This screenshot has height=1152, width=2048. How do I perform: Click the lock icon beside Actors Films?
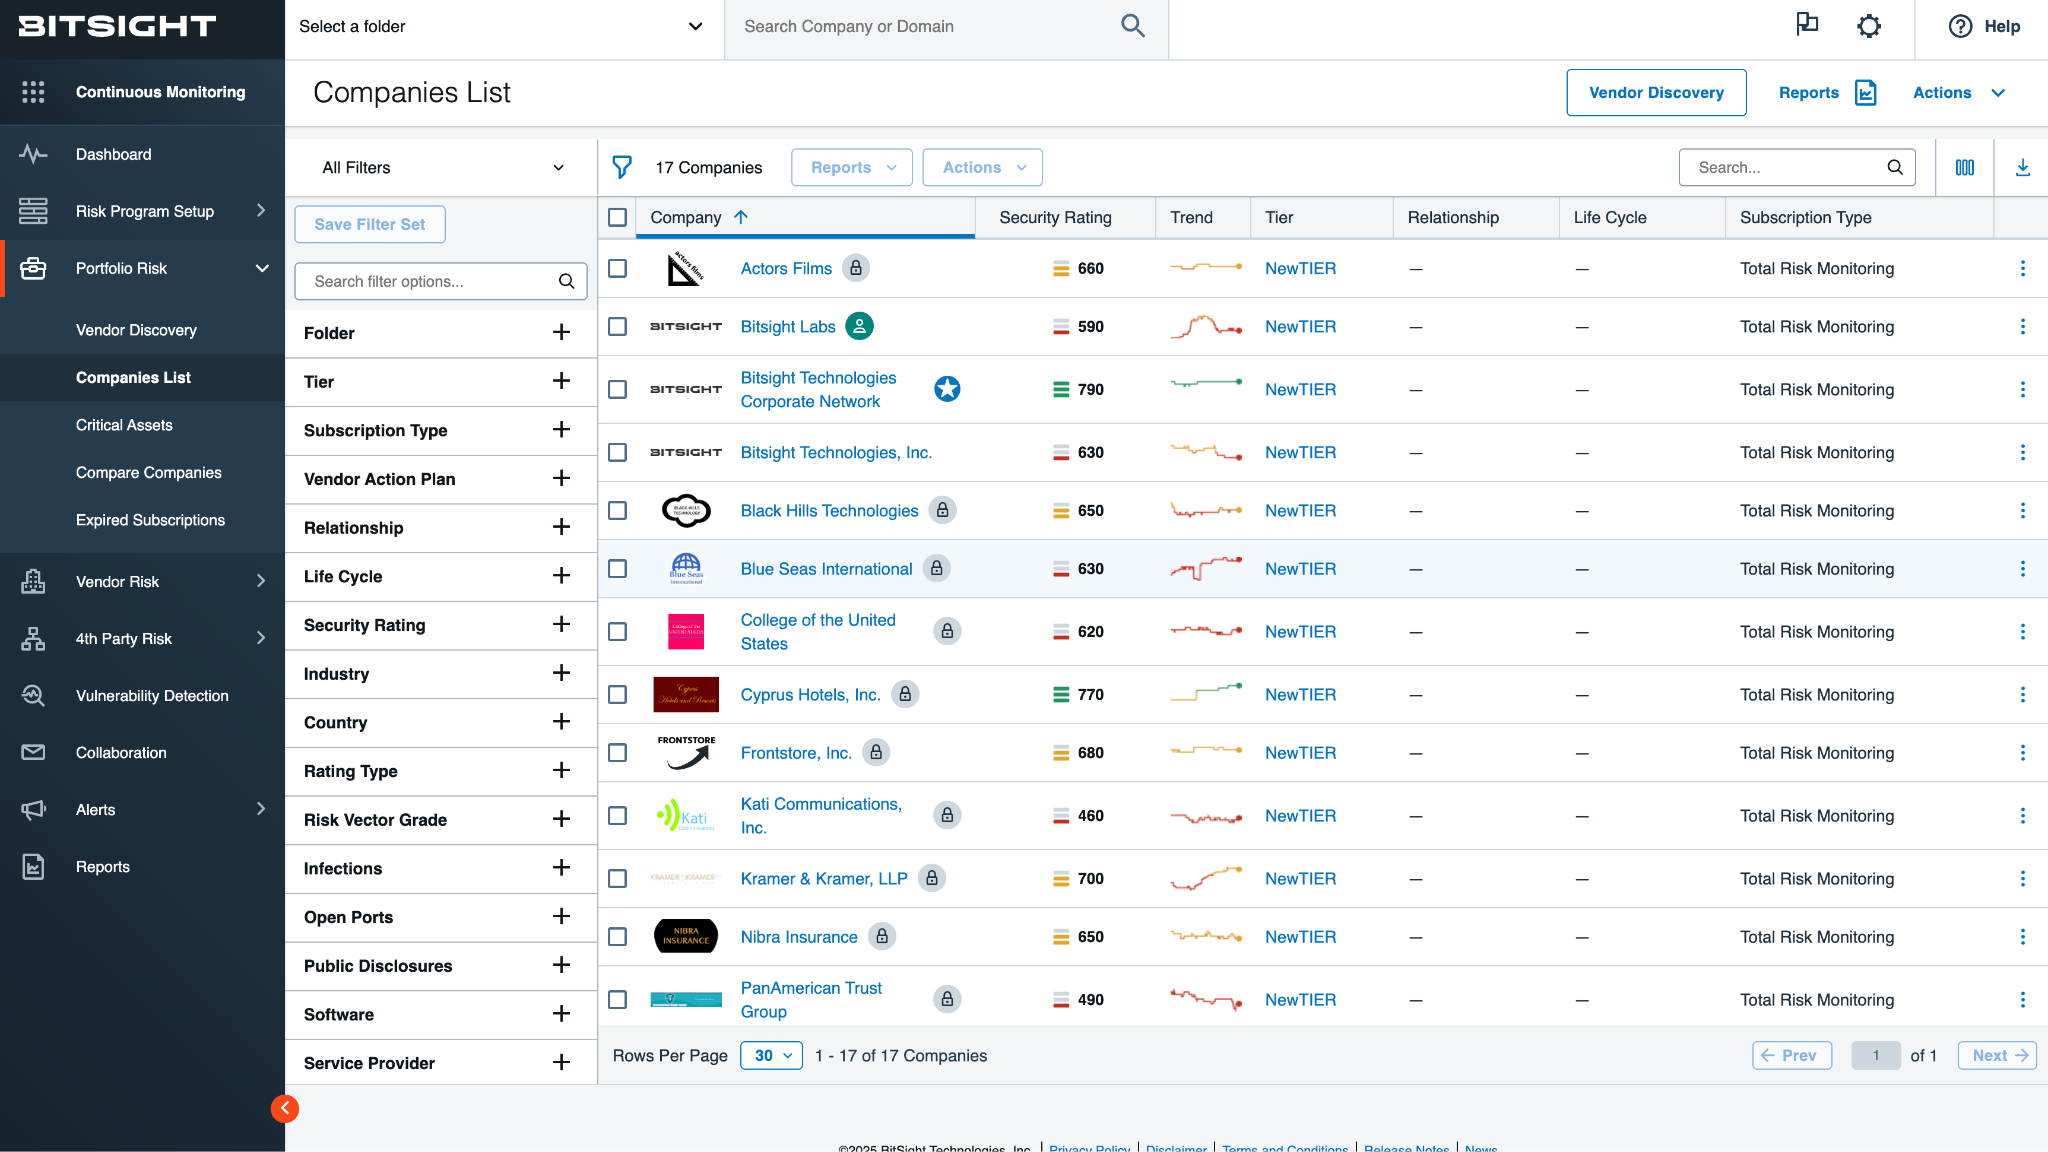[x=856, y=268]
